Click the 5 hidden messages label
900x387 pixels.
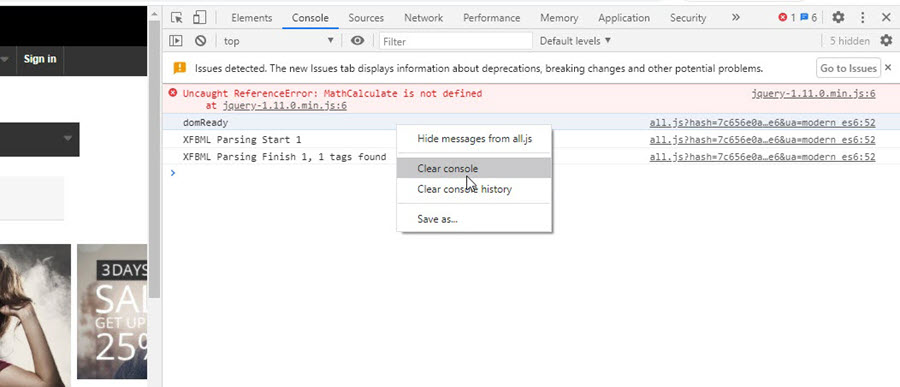point(849,41)
